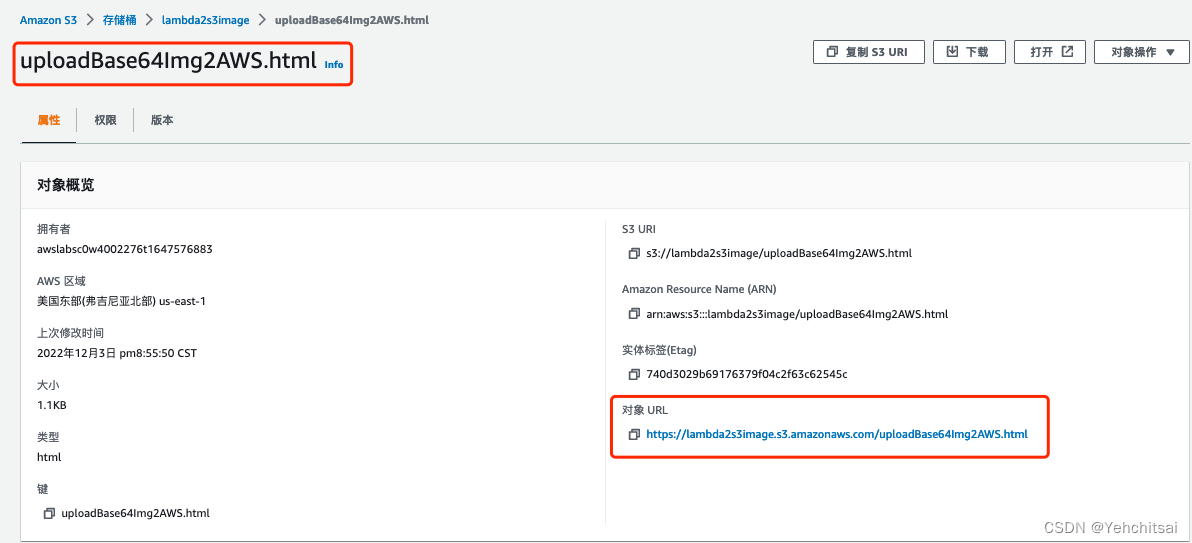Open the object with 打开 button

click(x=1051, y=52)
